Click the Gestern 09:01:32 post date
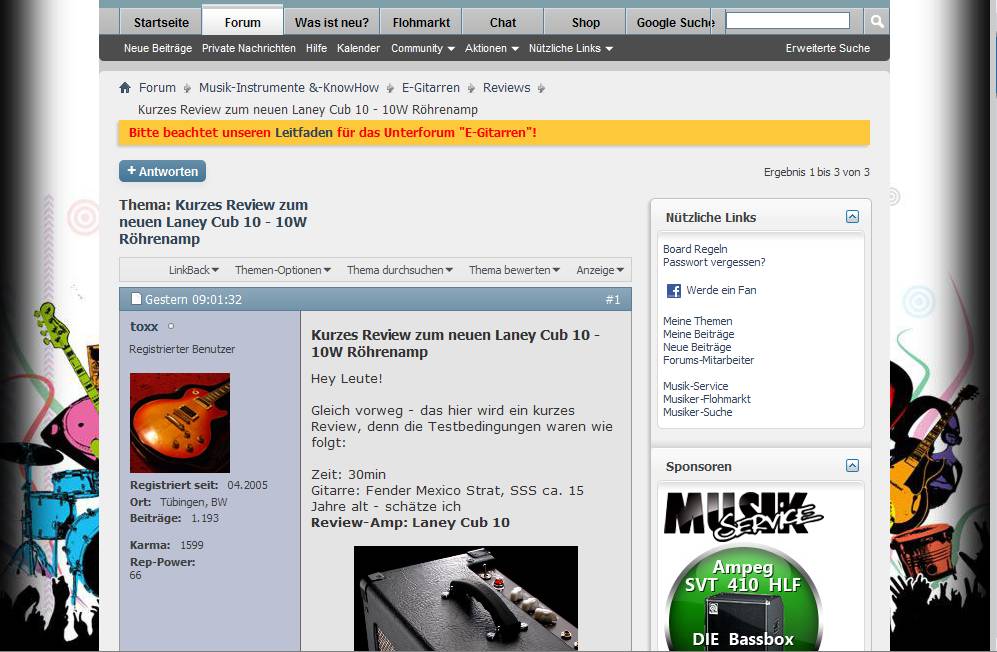 coord(193,299)
